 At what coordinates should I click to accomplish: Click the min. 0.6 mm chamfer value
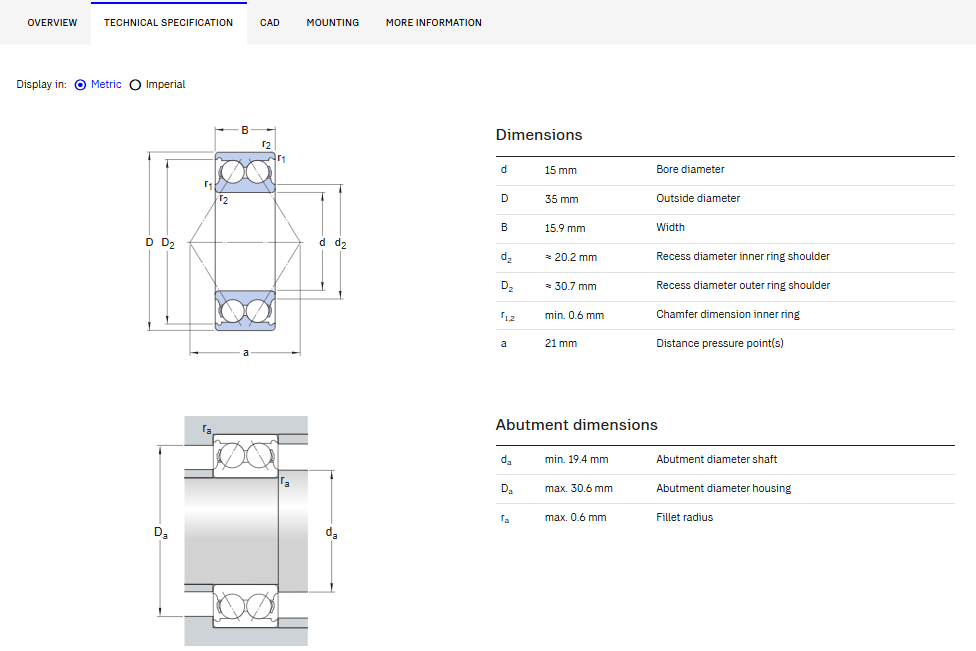[574, 316]
